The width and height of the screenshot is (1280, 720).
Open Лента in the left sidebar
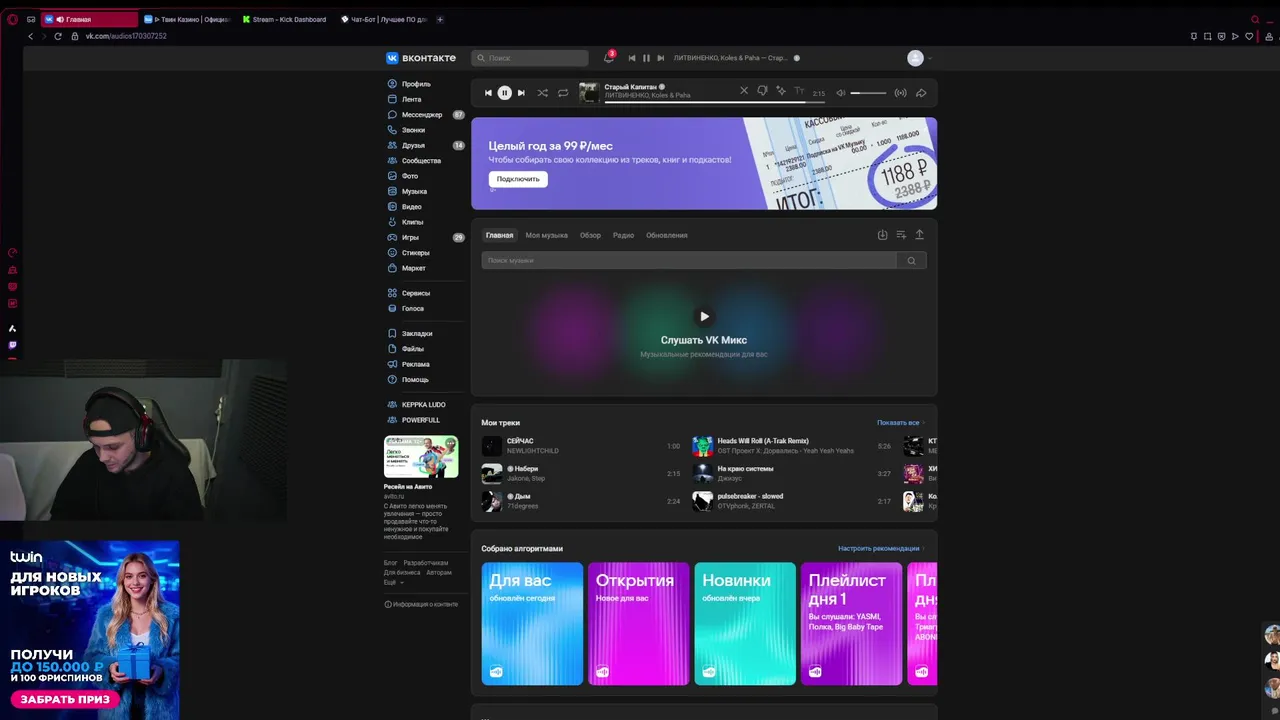pyautogui.click(x=411, y=99)
